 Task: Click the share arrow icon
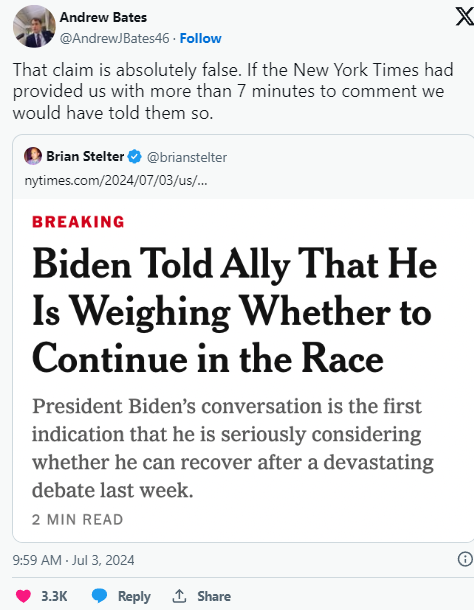click(179, 596)
